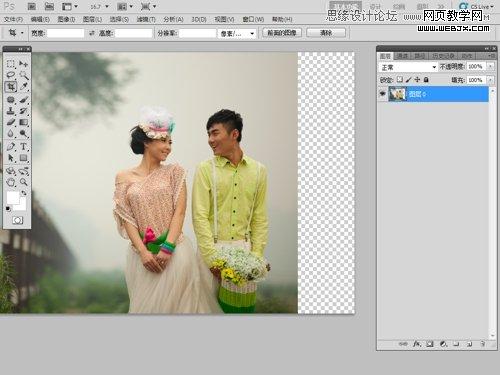Select the Pen tool
This screenshot has height=375, width=500.
tap(11, 146)
